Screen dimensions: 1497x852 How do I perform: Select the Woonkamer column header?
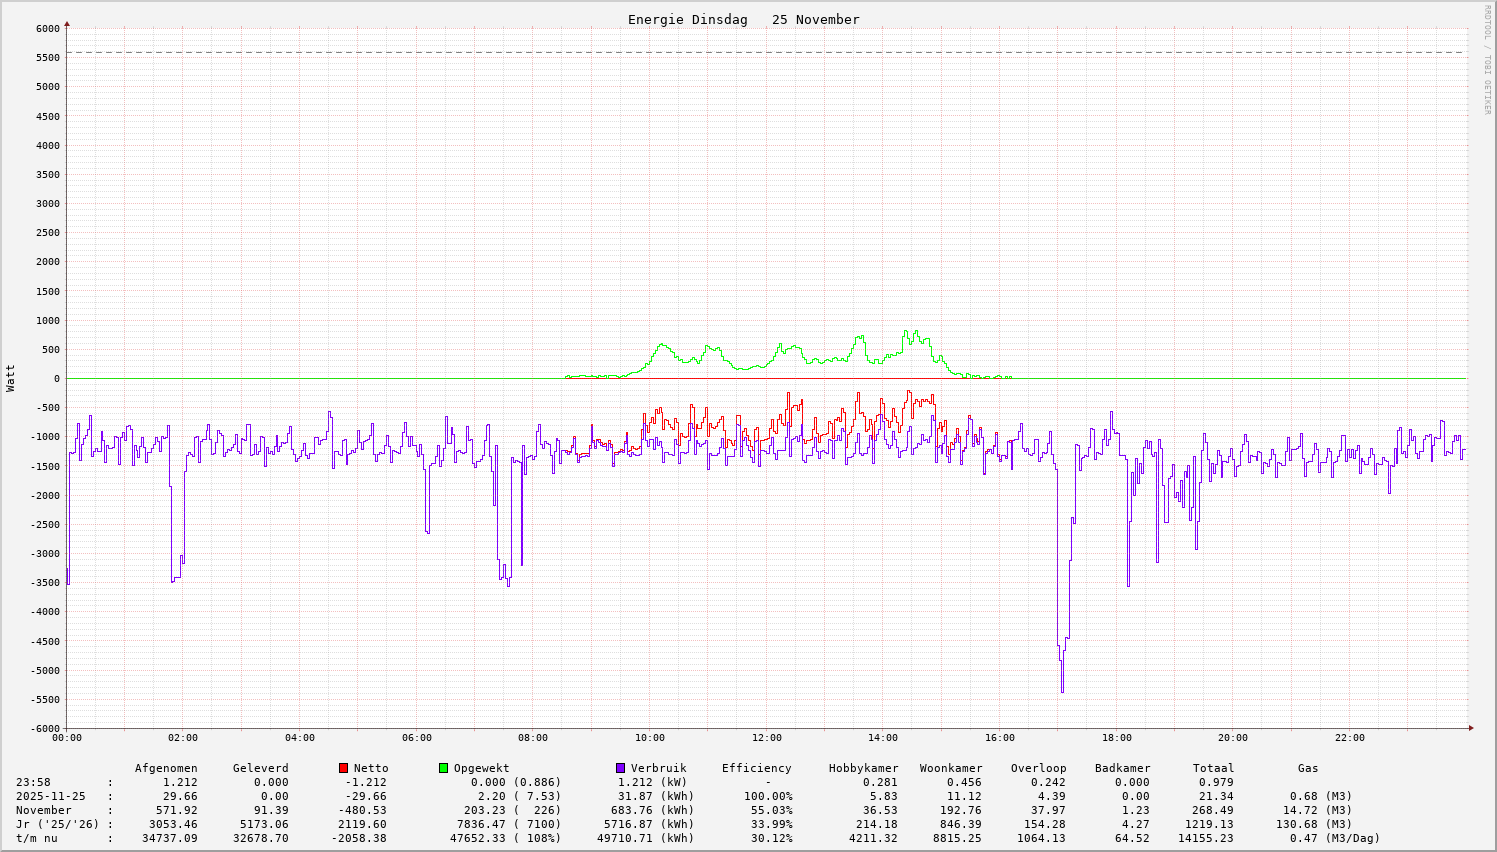point(951,769)
